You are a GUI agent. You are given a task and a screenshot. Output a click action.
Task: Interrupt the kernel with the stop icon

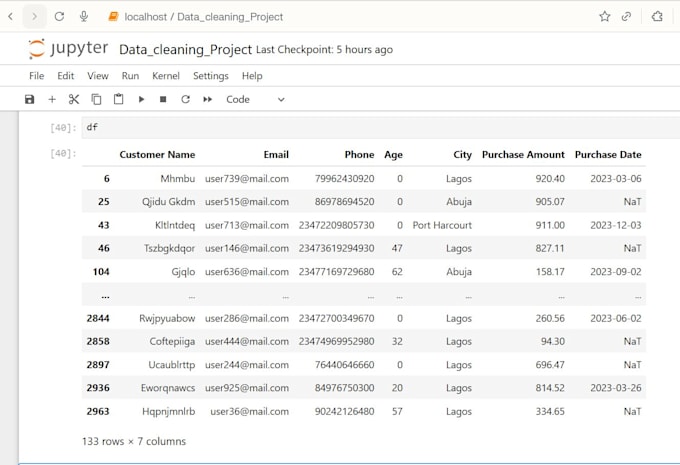tap(163, 99)
